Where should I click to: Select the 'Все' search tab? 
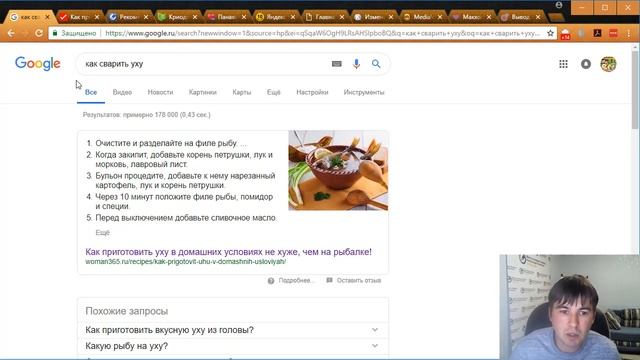[91, 92]
